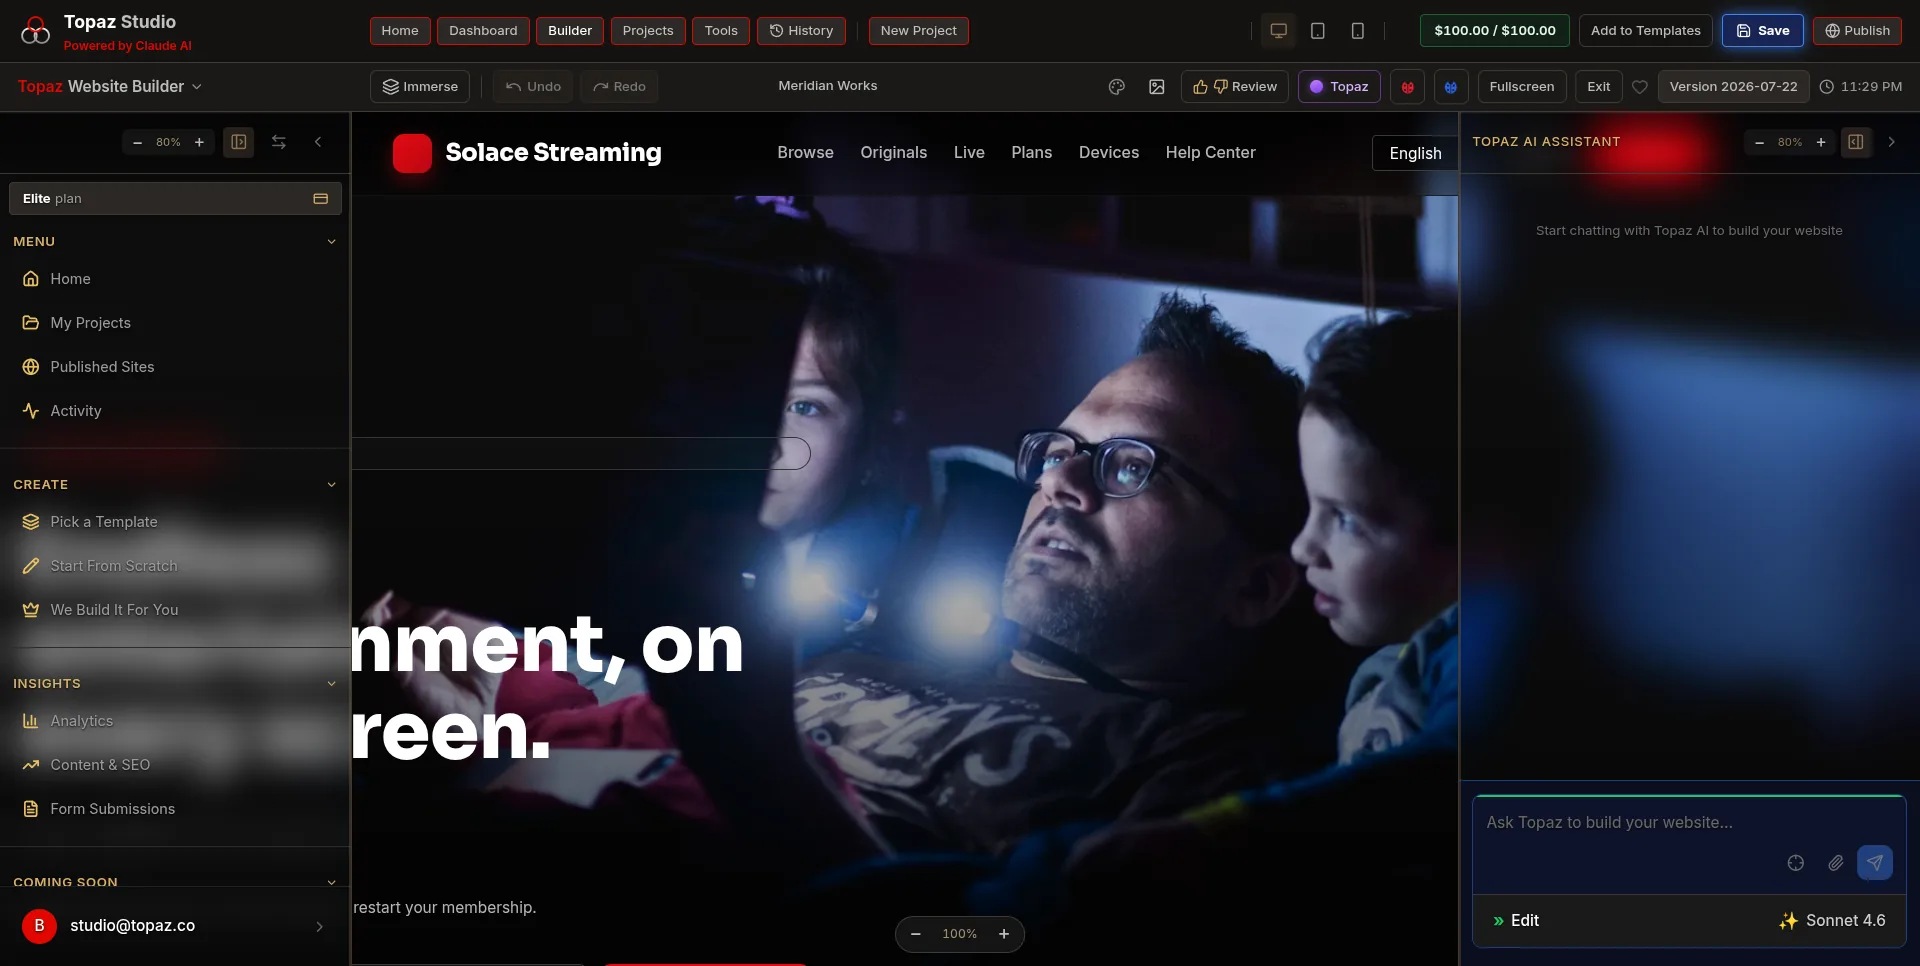
Task: Favorite with the heart icon
Action: pyautogui.click(x=1640, y=87)
